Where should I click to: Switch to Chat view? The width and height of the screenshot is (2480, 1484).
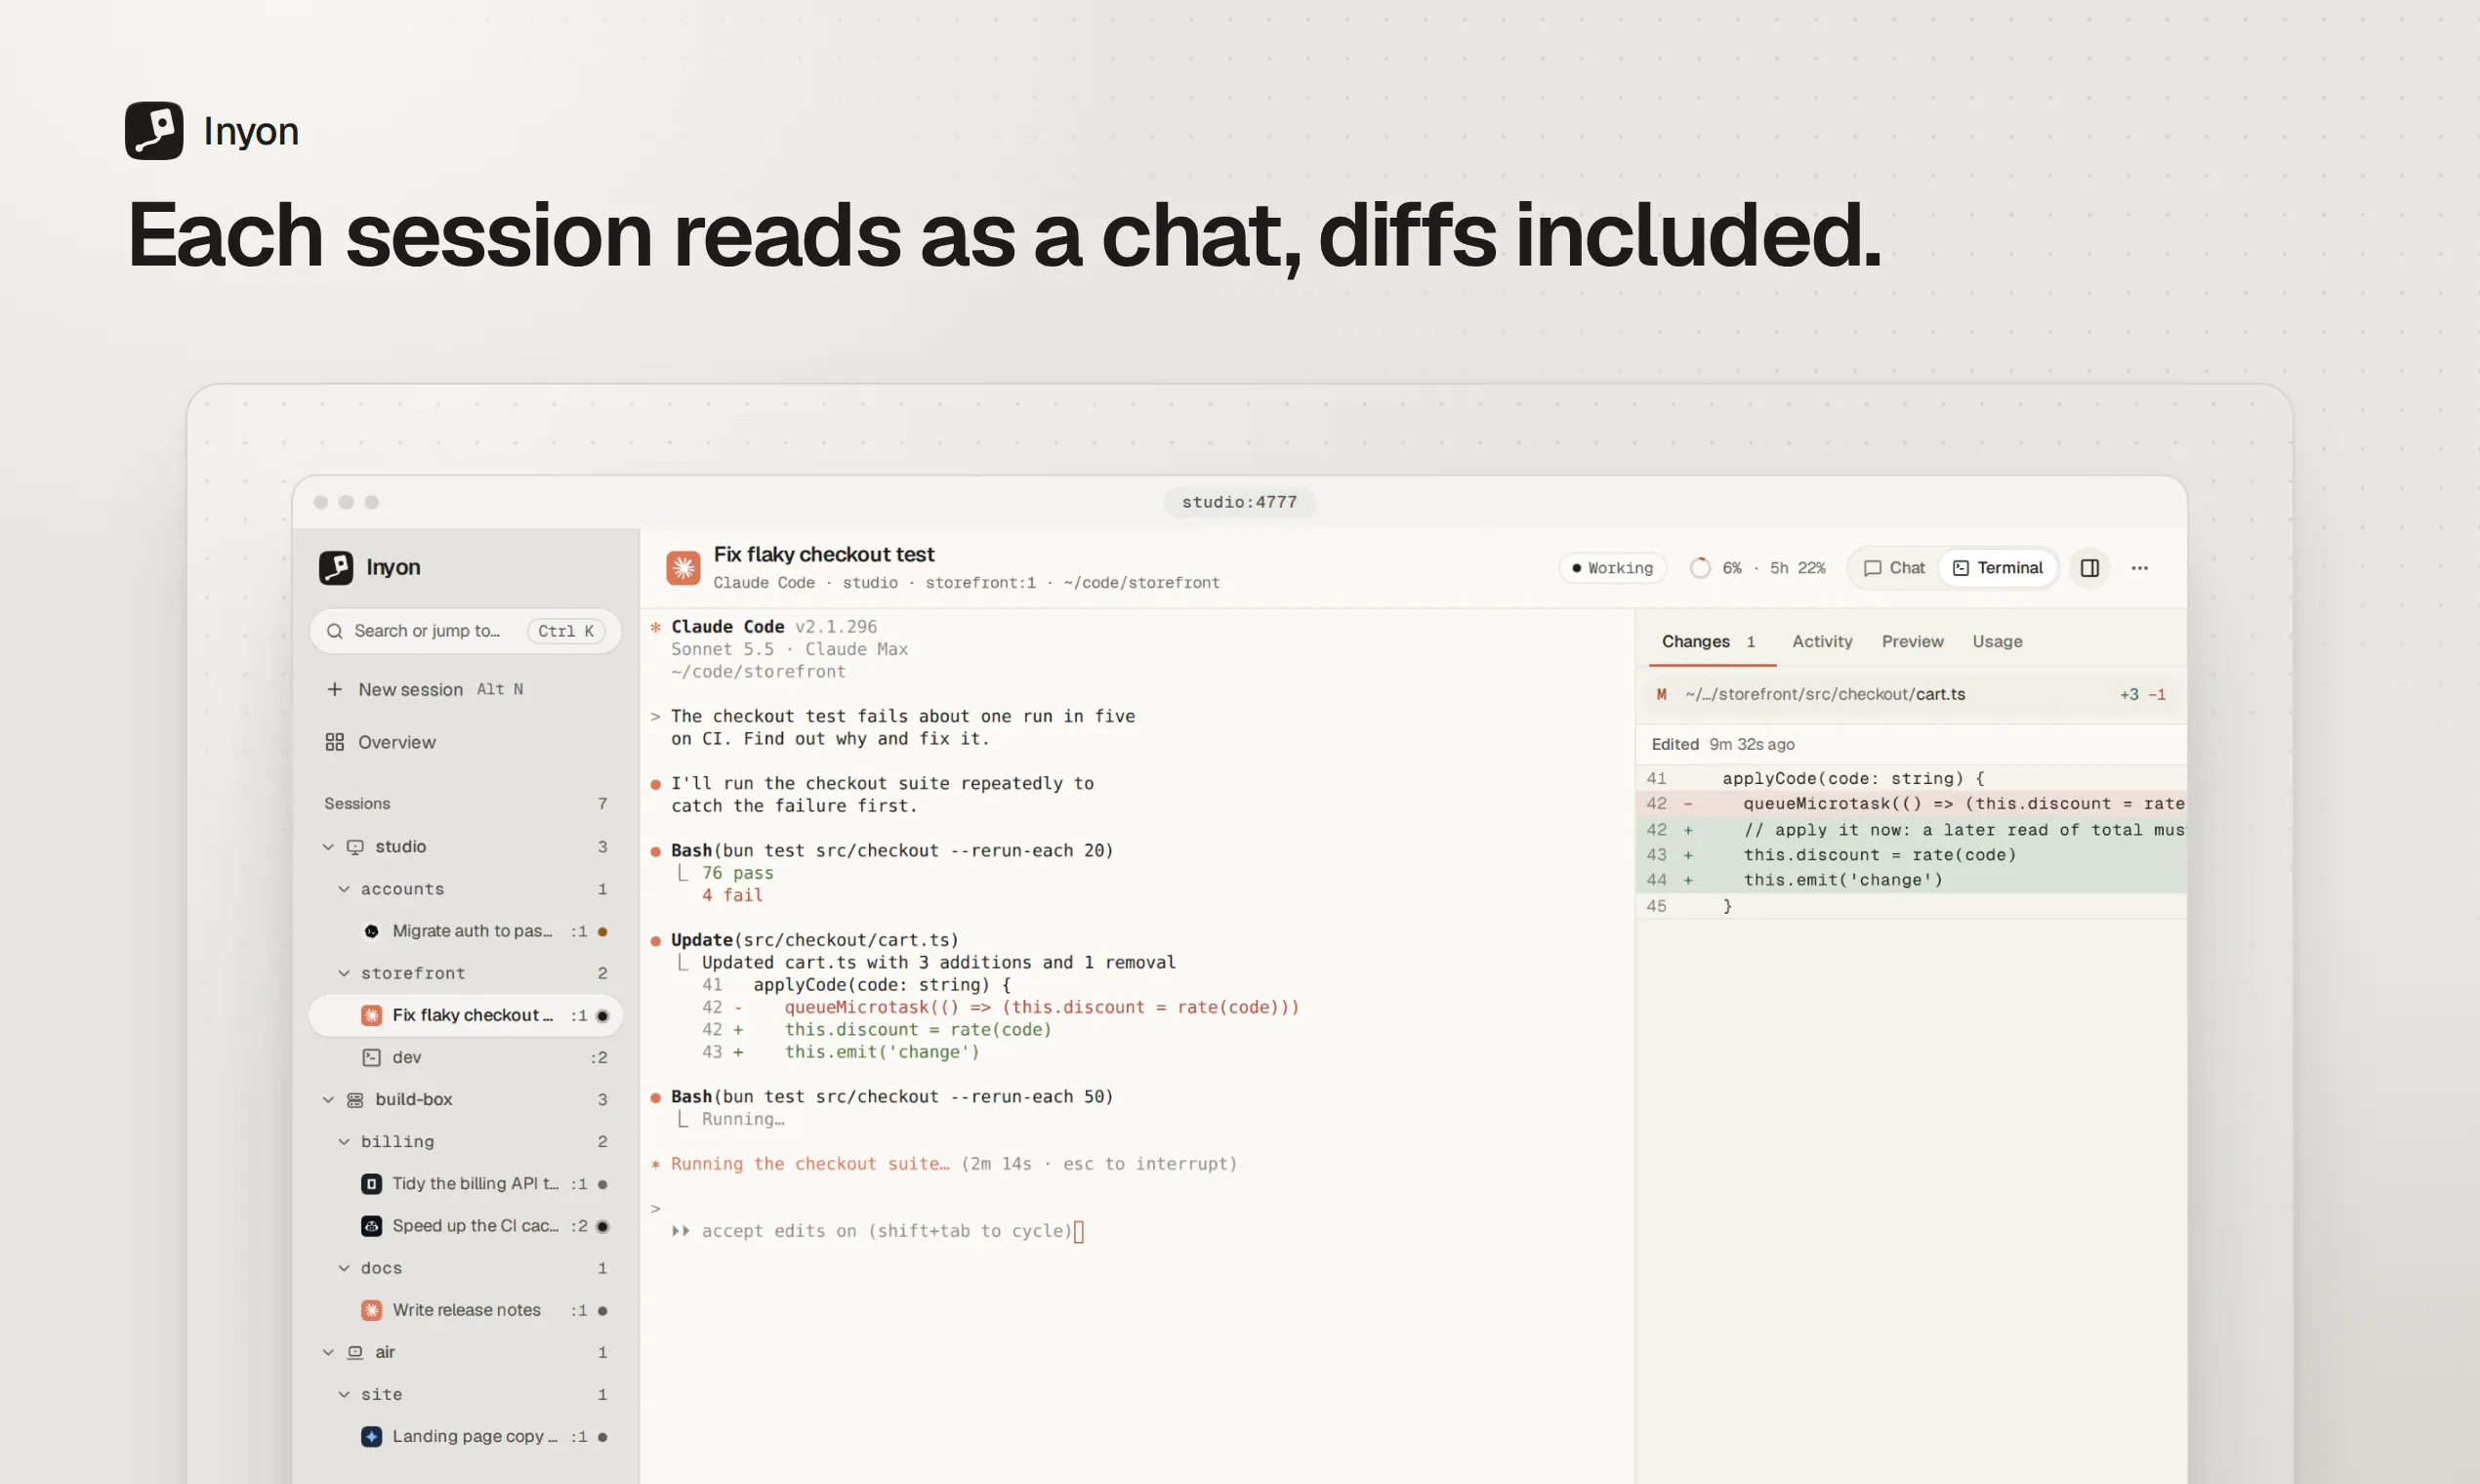click(1894, 568)
